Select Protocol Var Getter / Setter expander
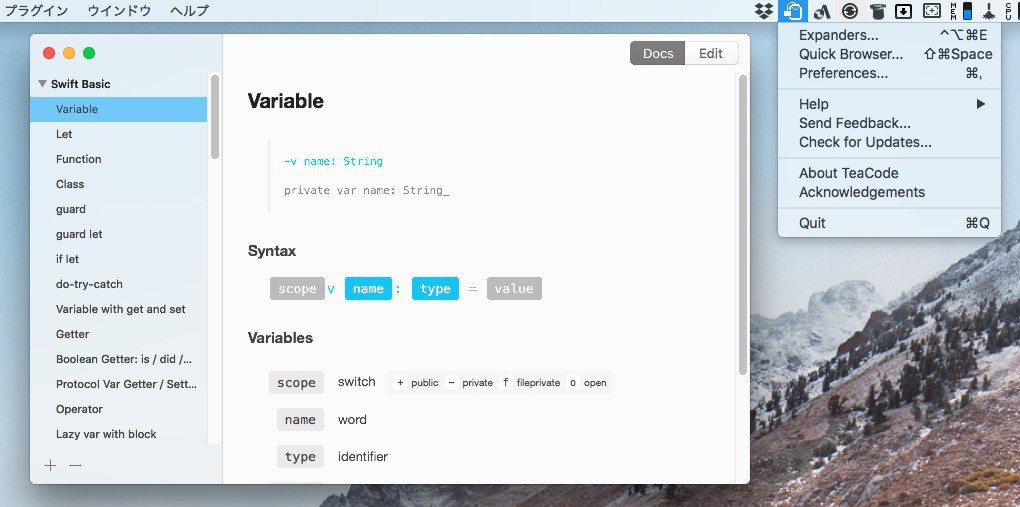 pyautogui.click(x=118, y=384)
